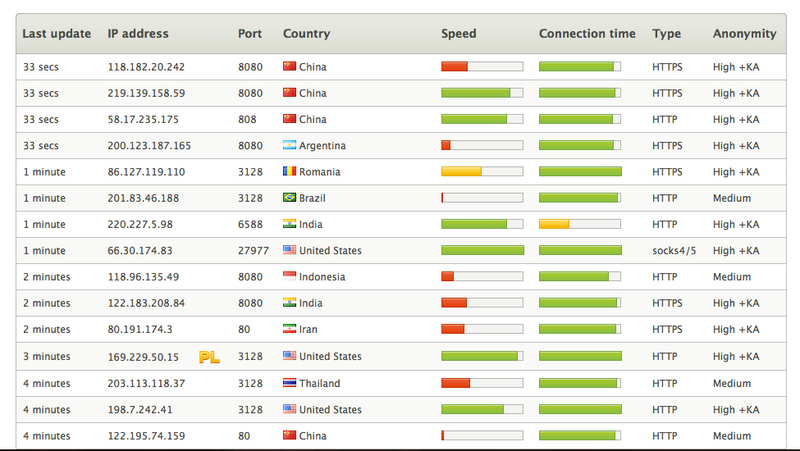Sort by the Anonymity column header
The width and height of the screenshot is (800, 451).
click(x=744, y=34)
